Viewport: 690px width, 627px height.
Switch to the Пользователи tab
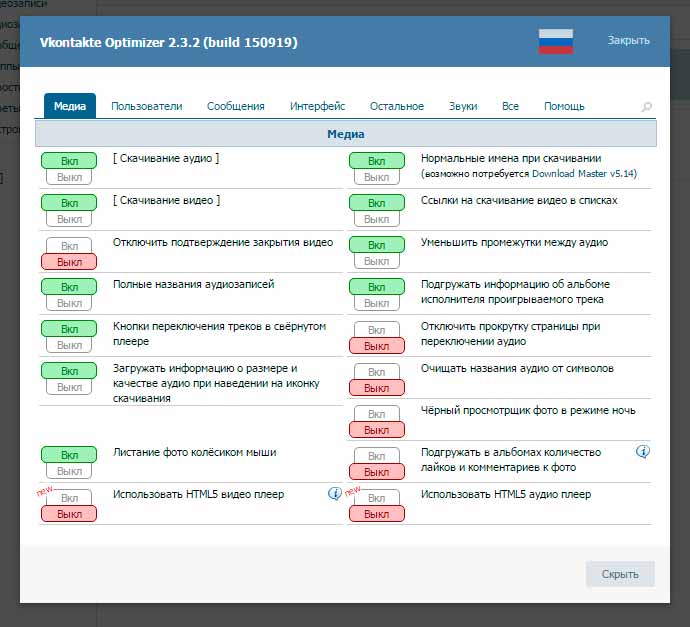(x=147, y=106)
